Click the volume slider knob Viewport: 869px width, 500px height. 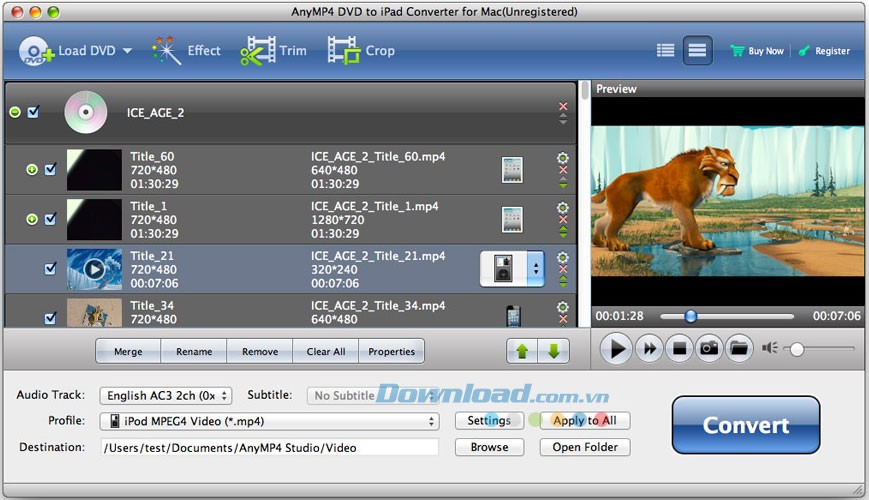tap(797, 349)
